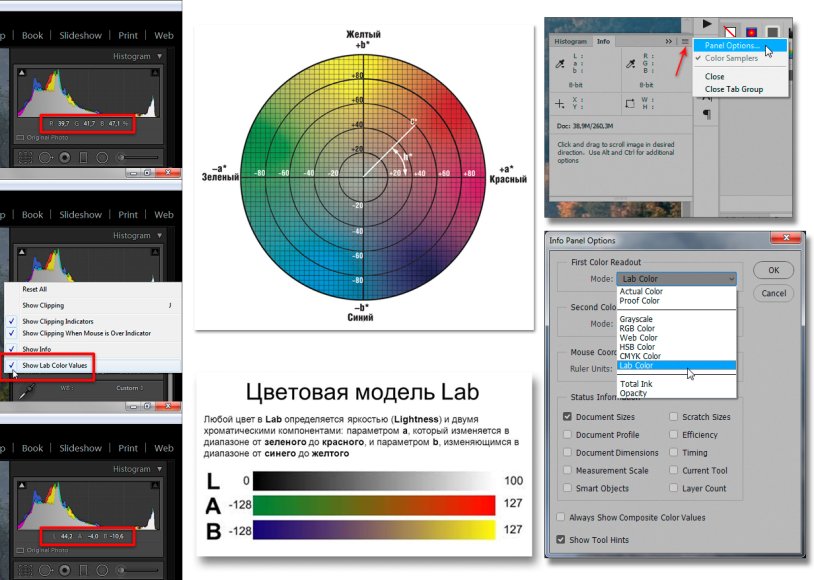Viewport: 814px width, 580px height.
Task: Pick CMYK Color in the mode list
Action: [640, 355]
